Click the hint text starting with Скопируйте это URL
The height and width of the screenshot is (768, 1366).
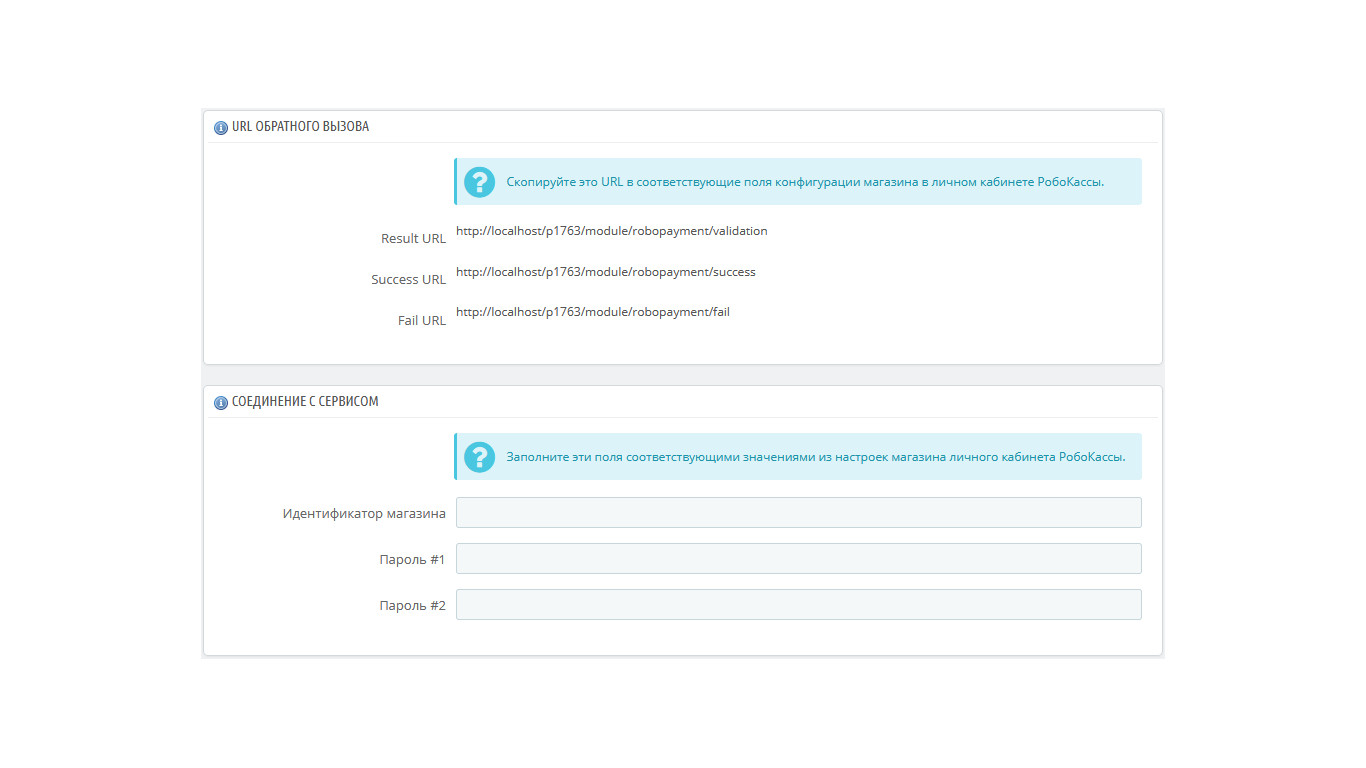tap(805, 182)
